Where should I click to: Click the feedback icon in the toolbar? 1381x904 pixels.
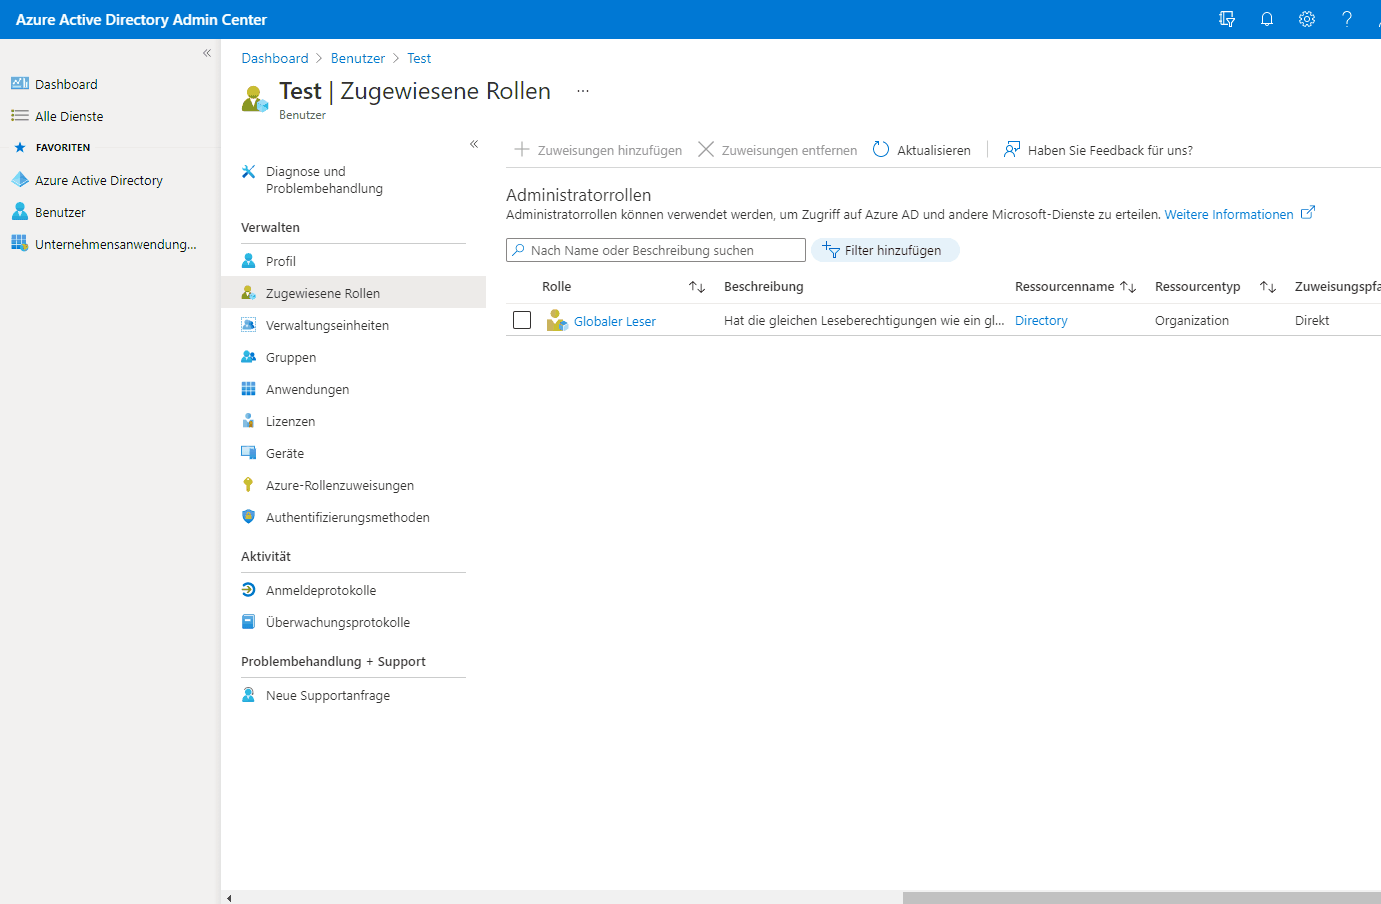[1012, 150]
